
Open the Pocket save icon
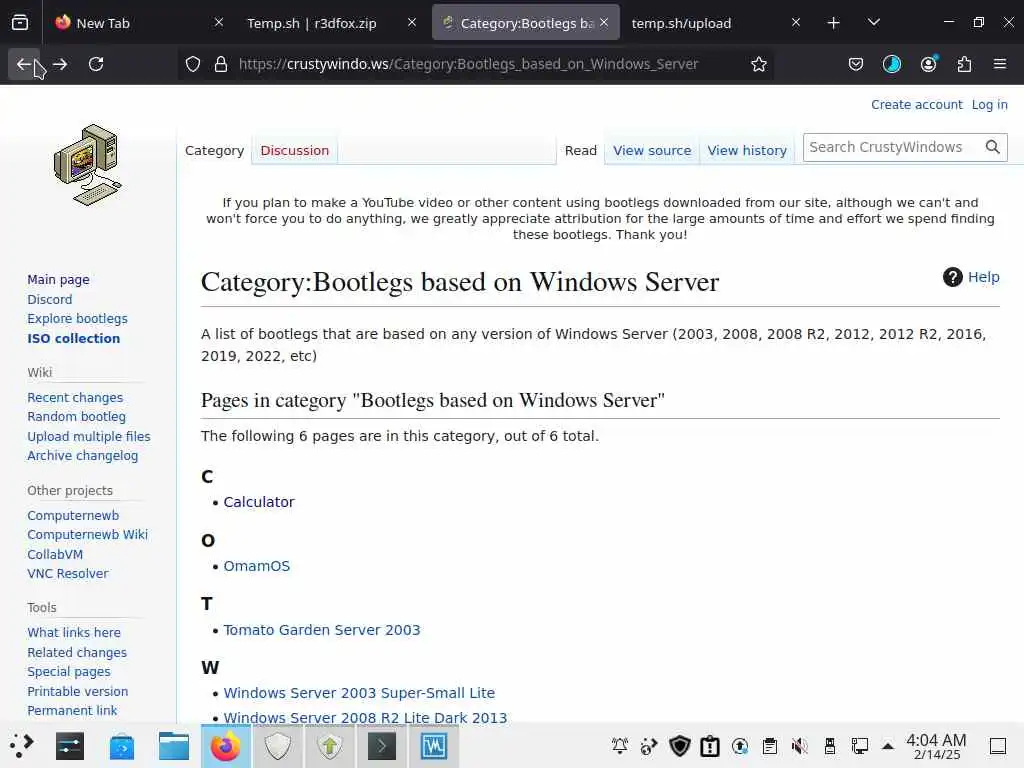(x=856, y=64)
